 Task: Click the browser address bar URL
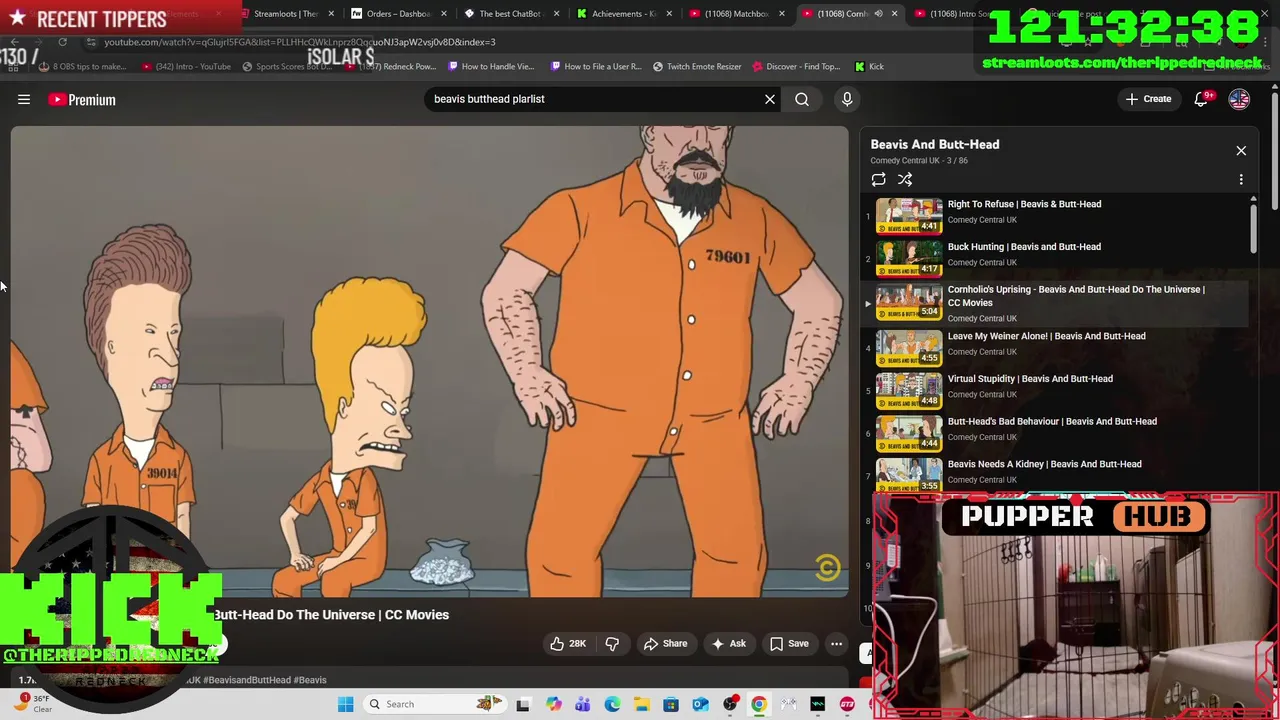[x=300, y=42]
